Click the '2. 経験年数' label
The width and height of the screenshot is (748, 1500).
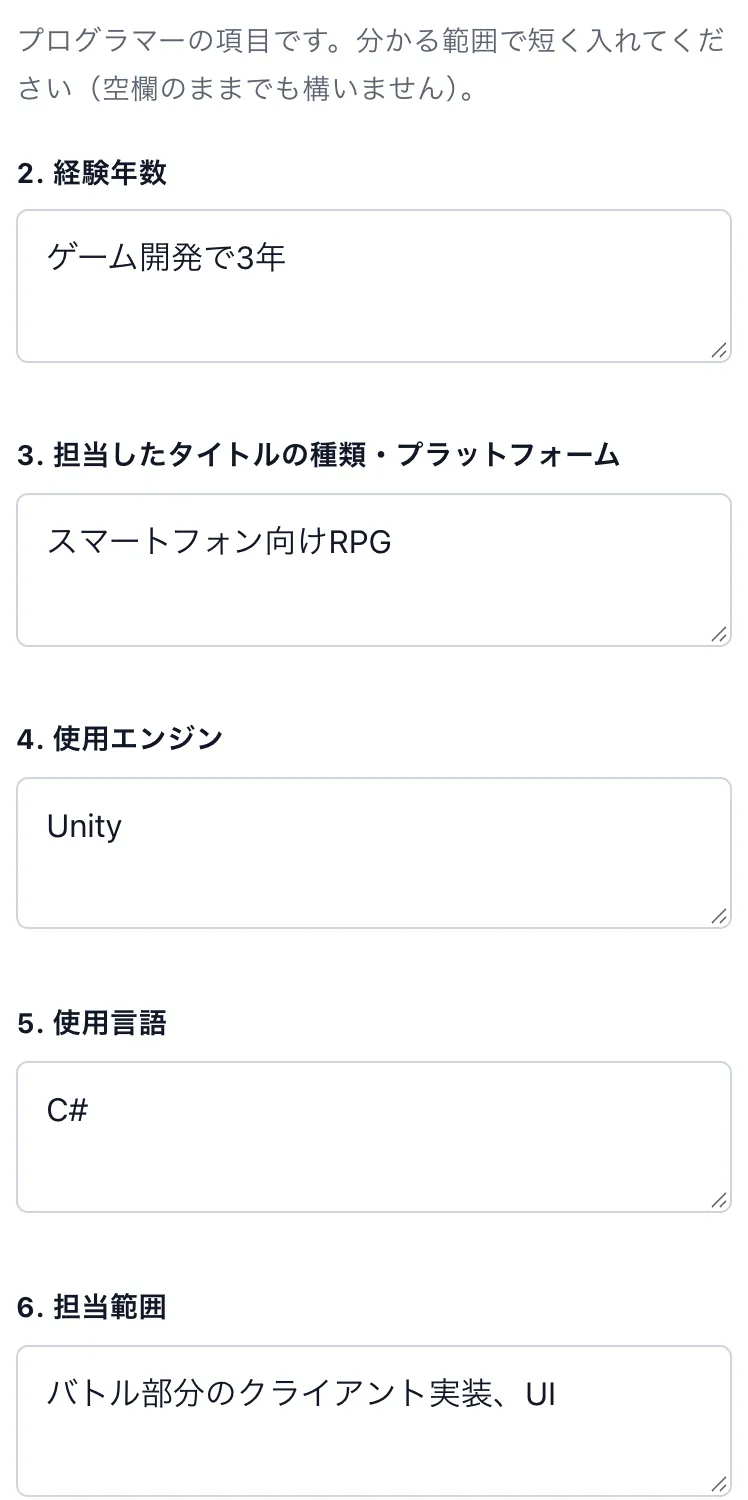pos(92,173)
